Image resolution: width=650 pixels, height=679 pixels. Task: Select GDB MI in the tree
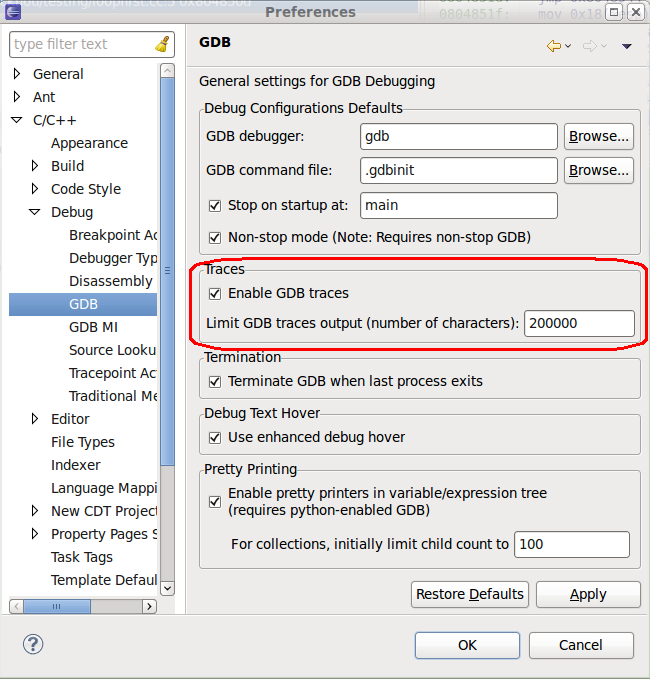point(93,327)
